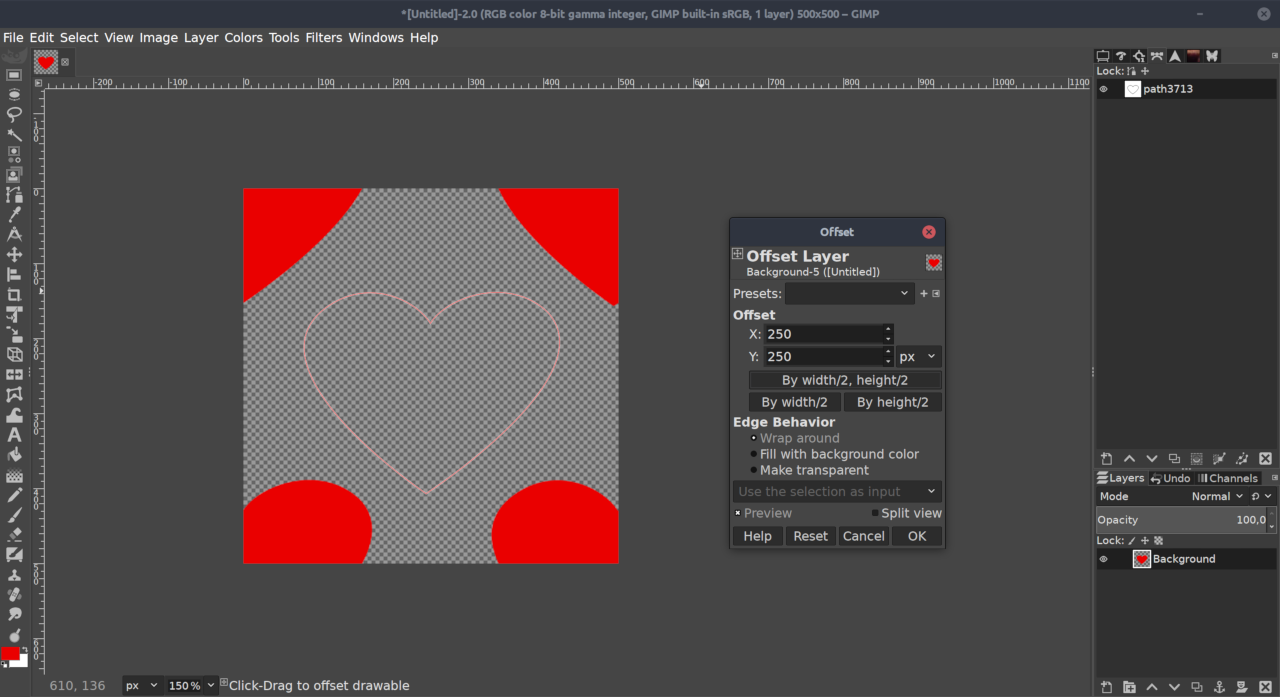Viewport: 1280px width, 697px height.
Task: Open the Filters menu
Action: pos(323,37)
